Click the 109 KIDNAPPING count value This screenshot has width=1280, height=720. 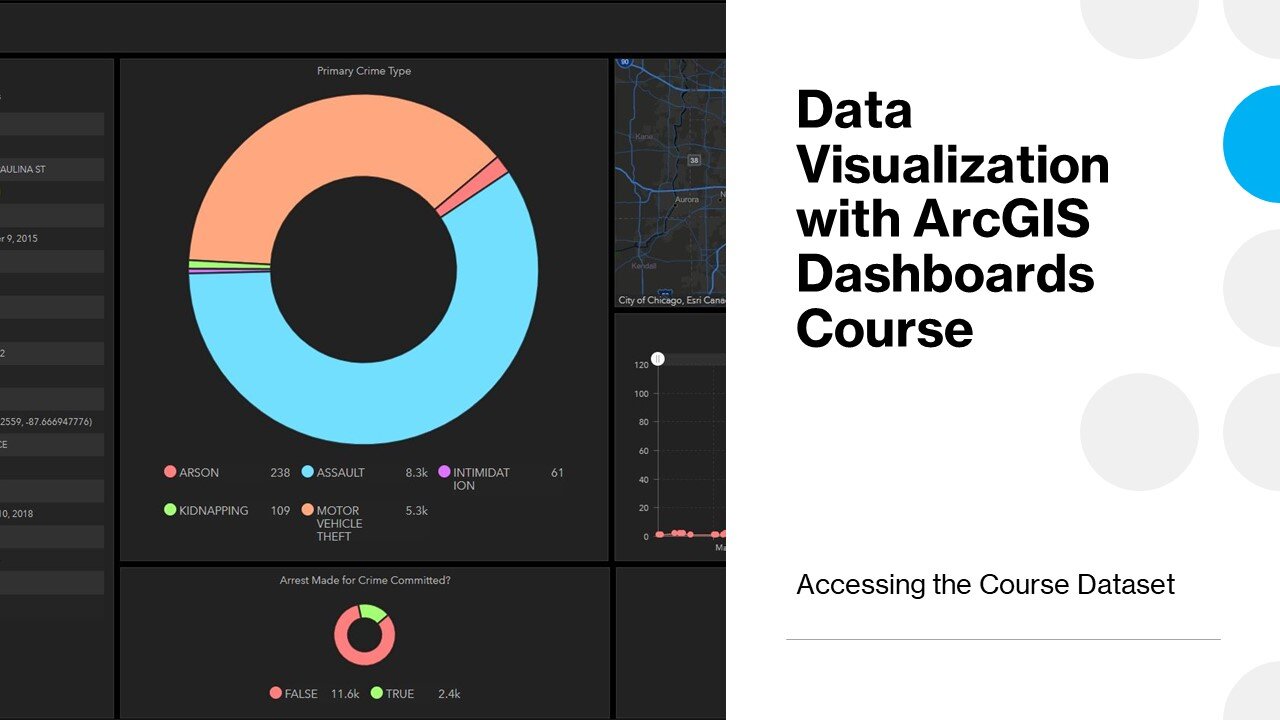280,511
